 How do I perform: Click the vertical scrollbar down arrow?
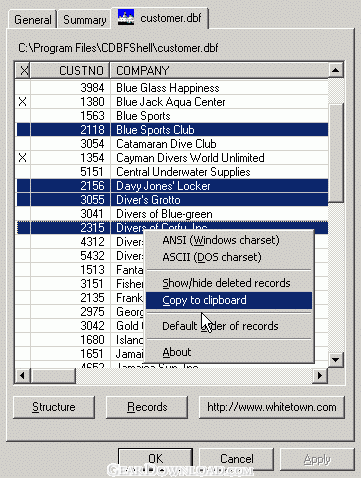(x=336, y=359)
